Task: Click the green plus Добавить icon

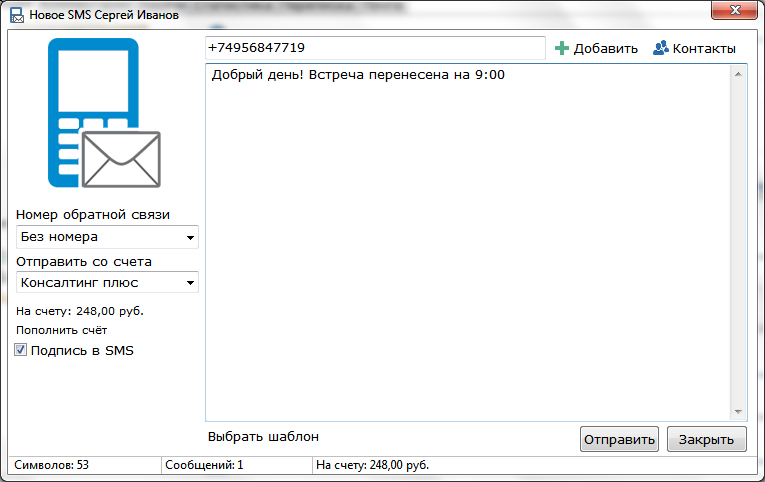Action: click(562, 48)
